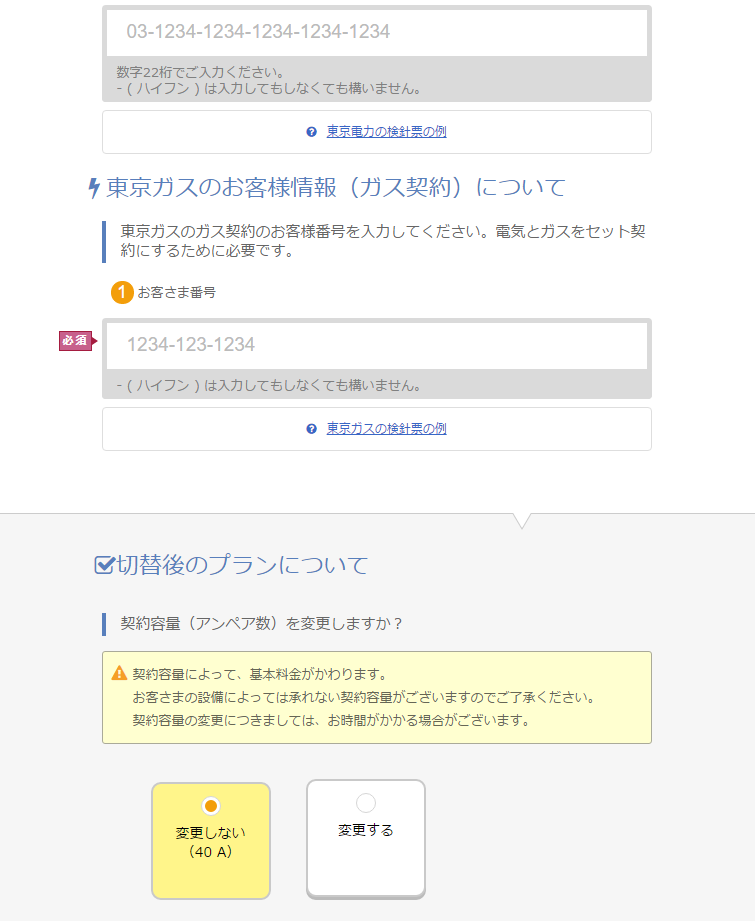Image resolution: width=755 pixels, height=921 pixels.
Task: Click the 東京ガスのお客様情報（ガス契約）について heading
Action: click(x=335, y=188)
